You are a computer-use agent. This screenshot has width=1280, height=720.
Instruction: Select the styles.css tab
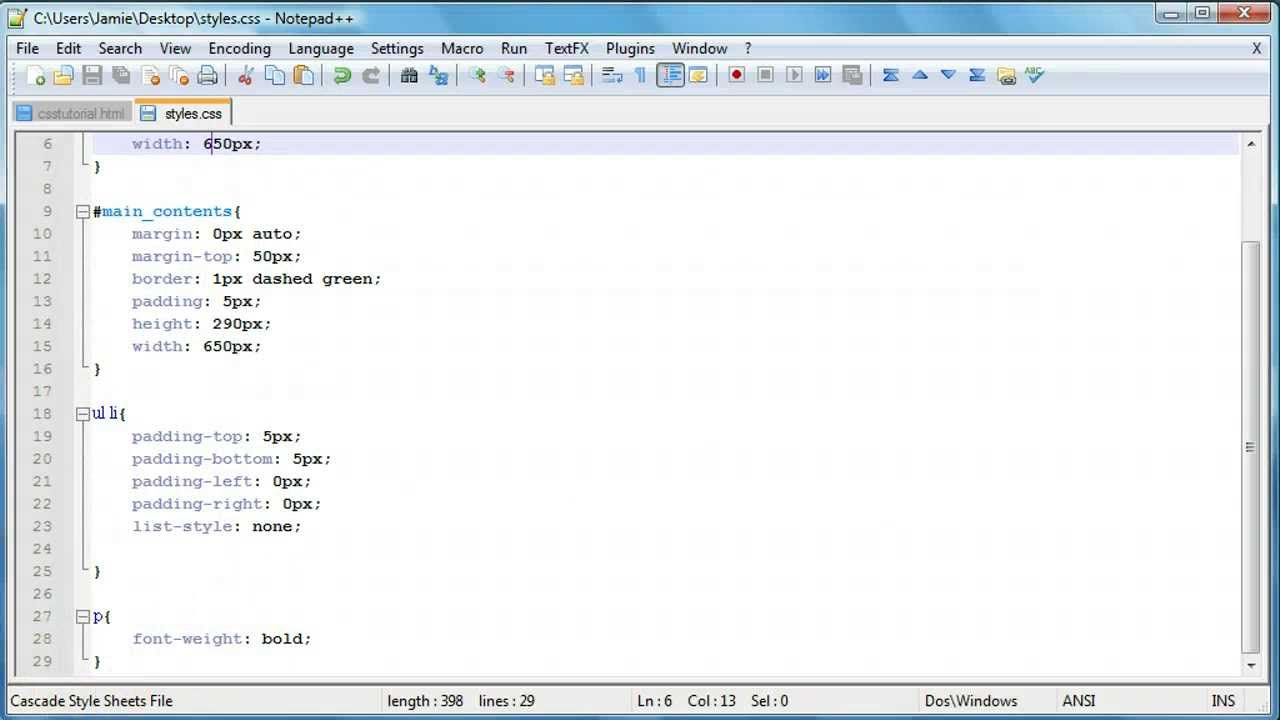click(x=182, y=113)
